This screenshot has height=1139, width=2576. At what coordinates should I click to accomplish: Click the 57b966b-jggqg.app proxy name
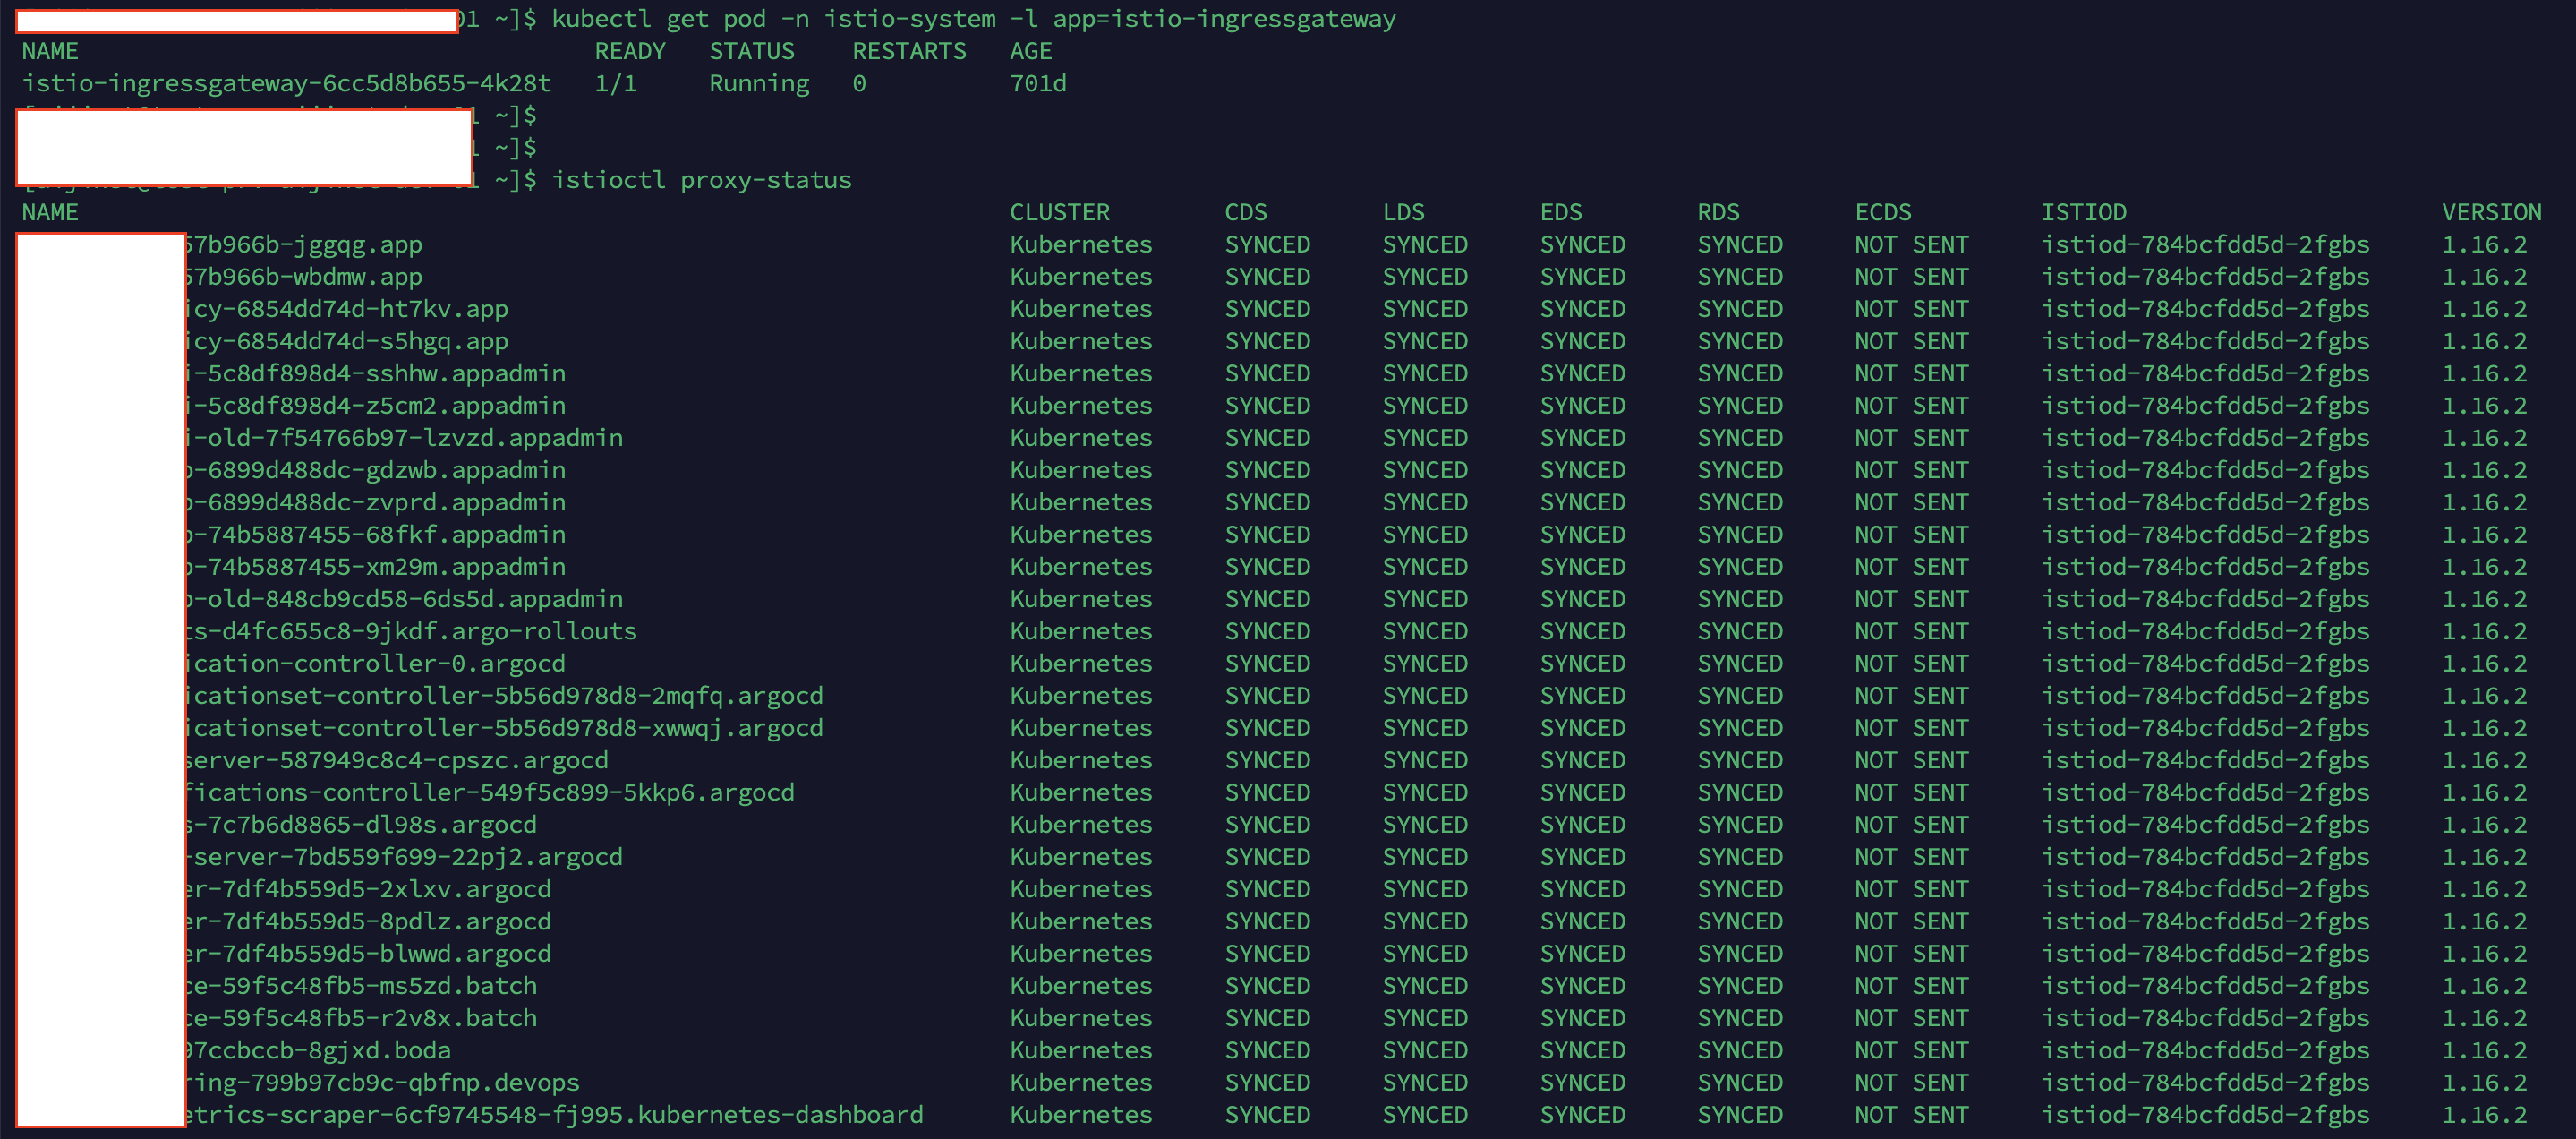tap(304, 244)
